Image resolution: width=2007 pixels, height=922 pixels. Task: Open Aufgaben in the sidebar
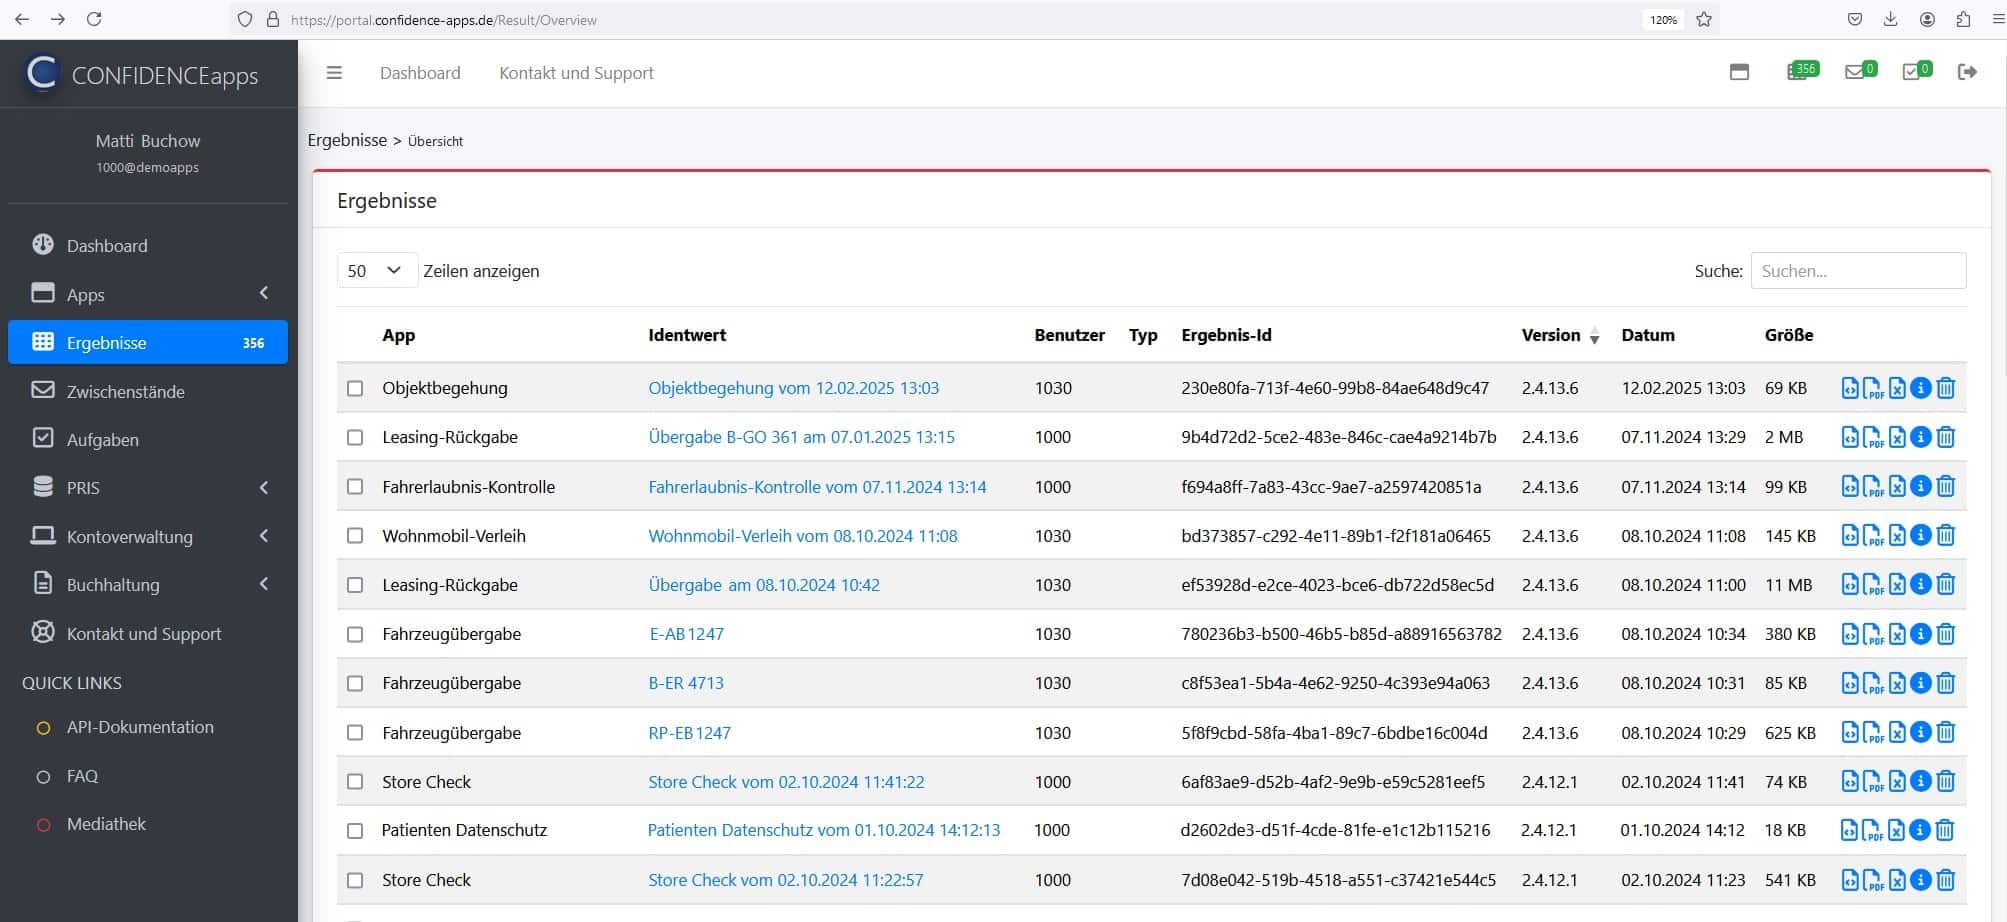148,439
